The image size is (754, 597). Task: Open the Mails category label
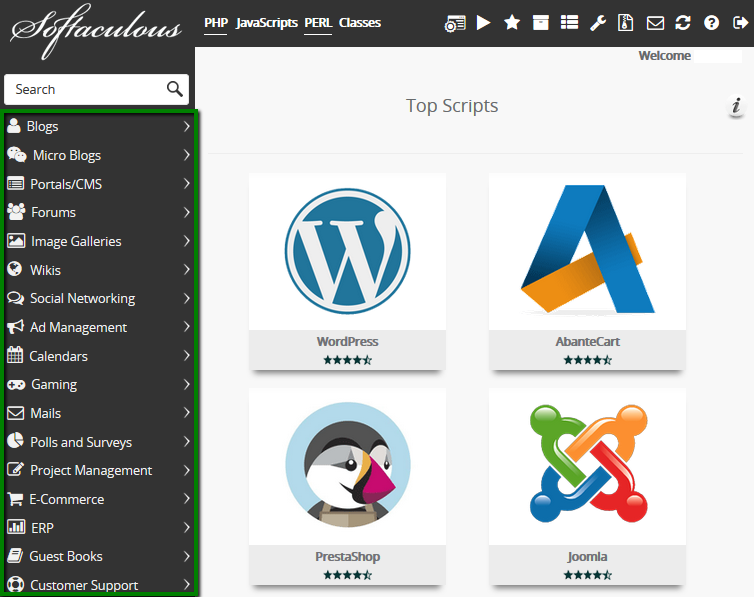46,413
